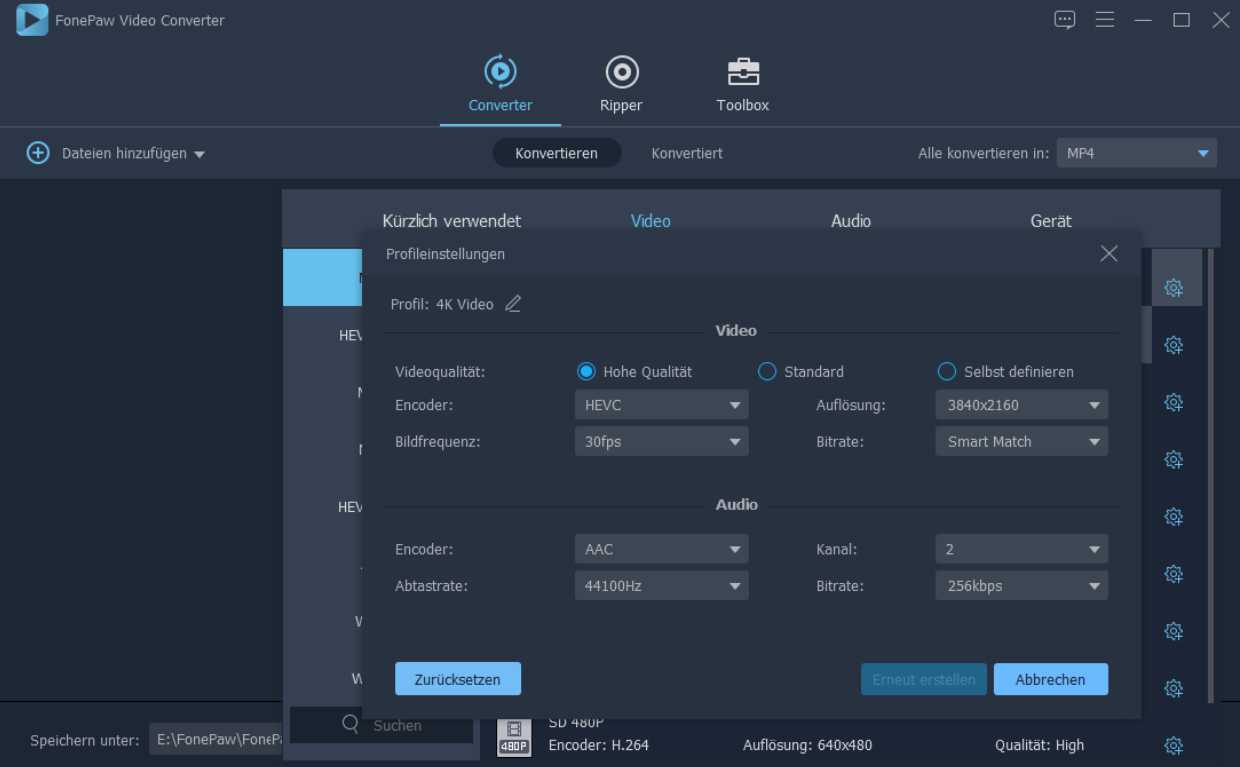This screenshot has width=1240, height=767.
Task: Open settings gear for the SD 480P row
Action: tap(1174, 745)
